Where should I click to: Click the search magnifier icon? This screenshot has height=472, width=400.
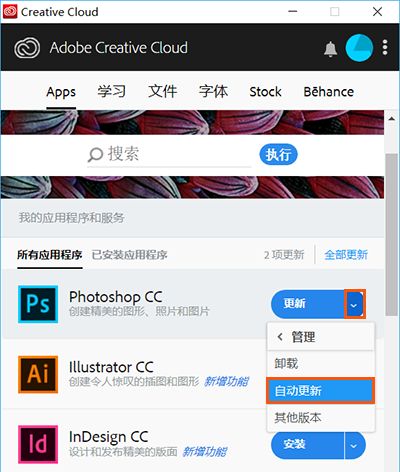point(95,155)
